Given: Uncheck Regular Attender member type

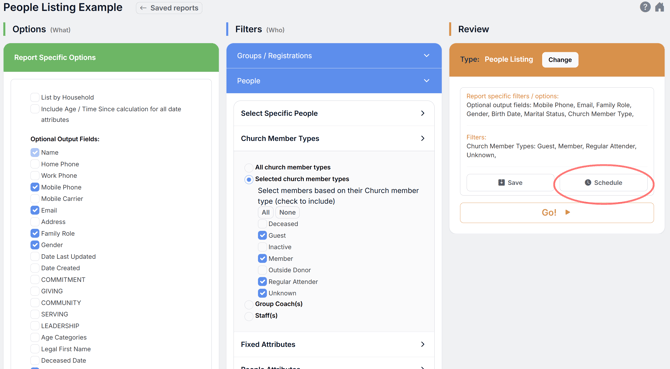Looking at the screenshot, I should pyautogui.click(x=262, y=281).
